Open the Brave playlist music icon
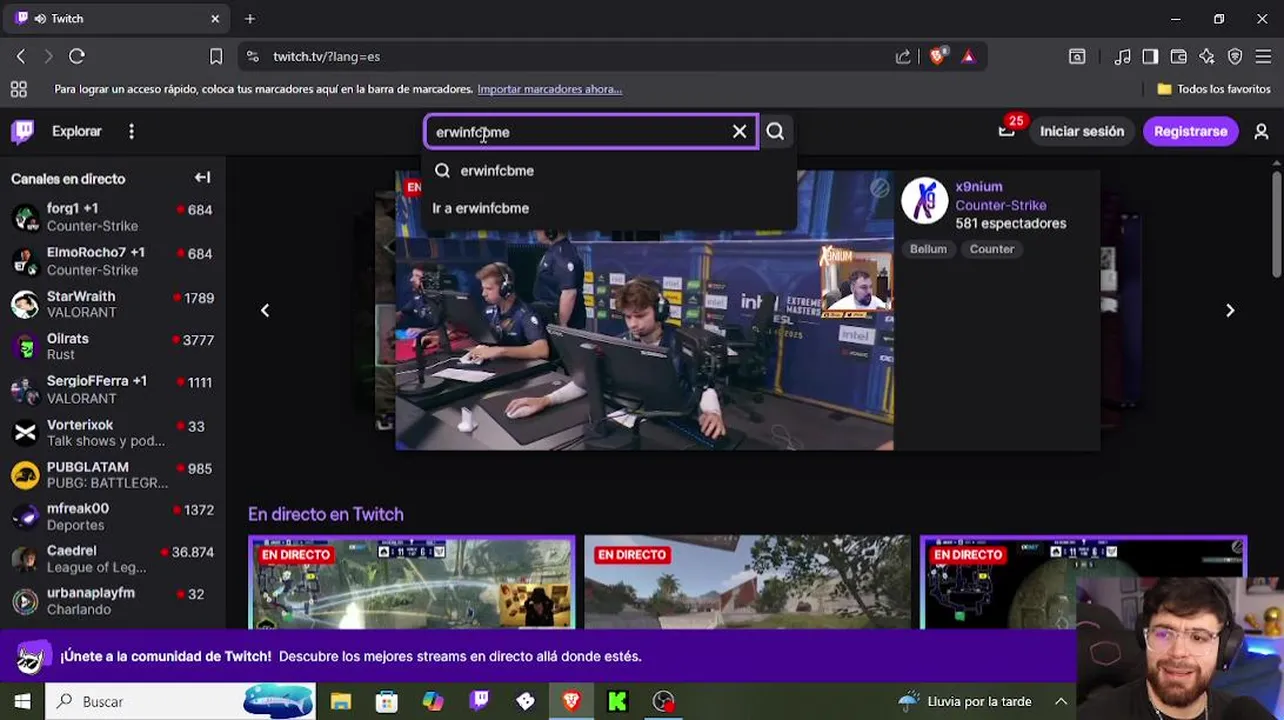Viewport: 1284px width, 720px height. point(1123,56)
